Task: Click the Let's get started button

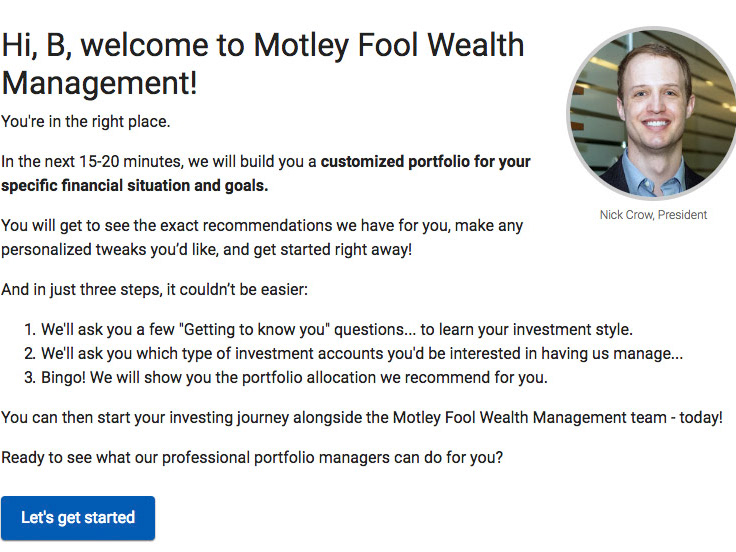Action: (x=78, y=517)
